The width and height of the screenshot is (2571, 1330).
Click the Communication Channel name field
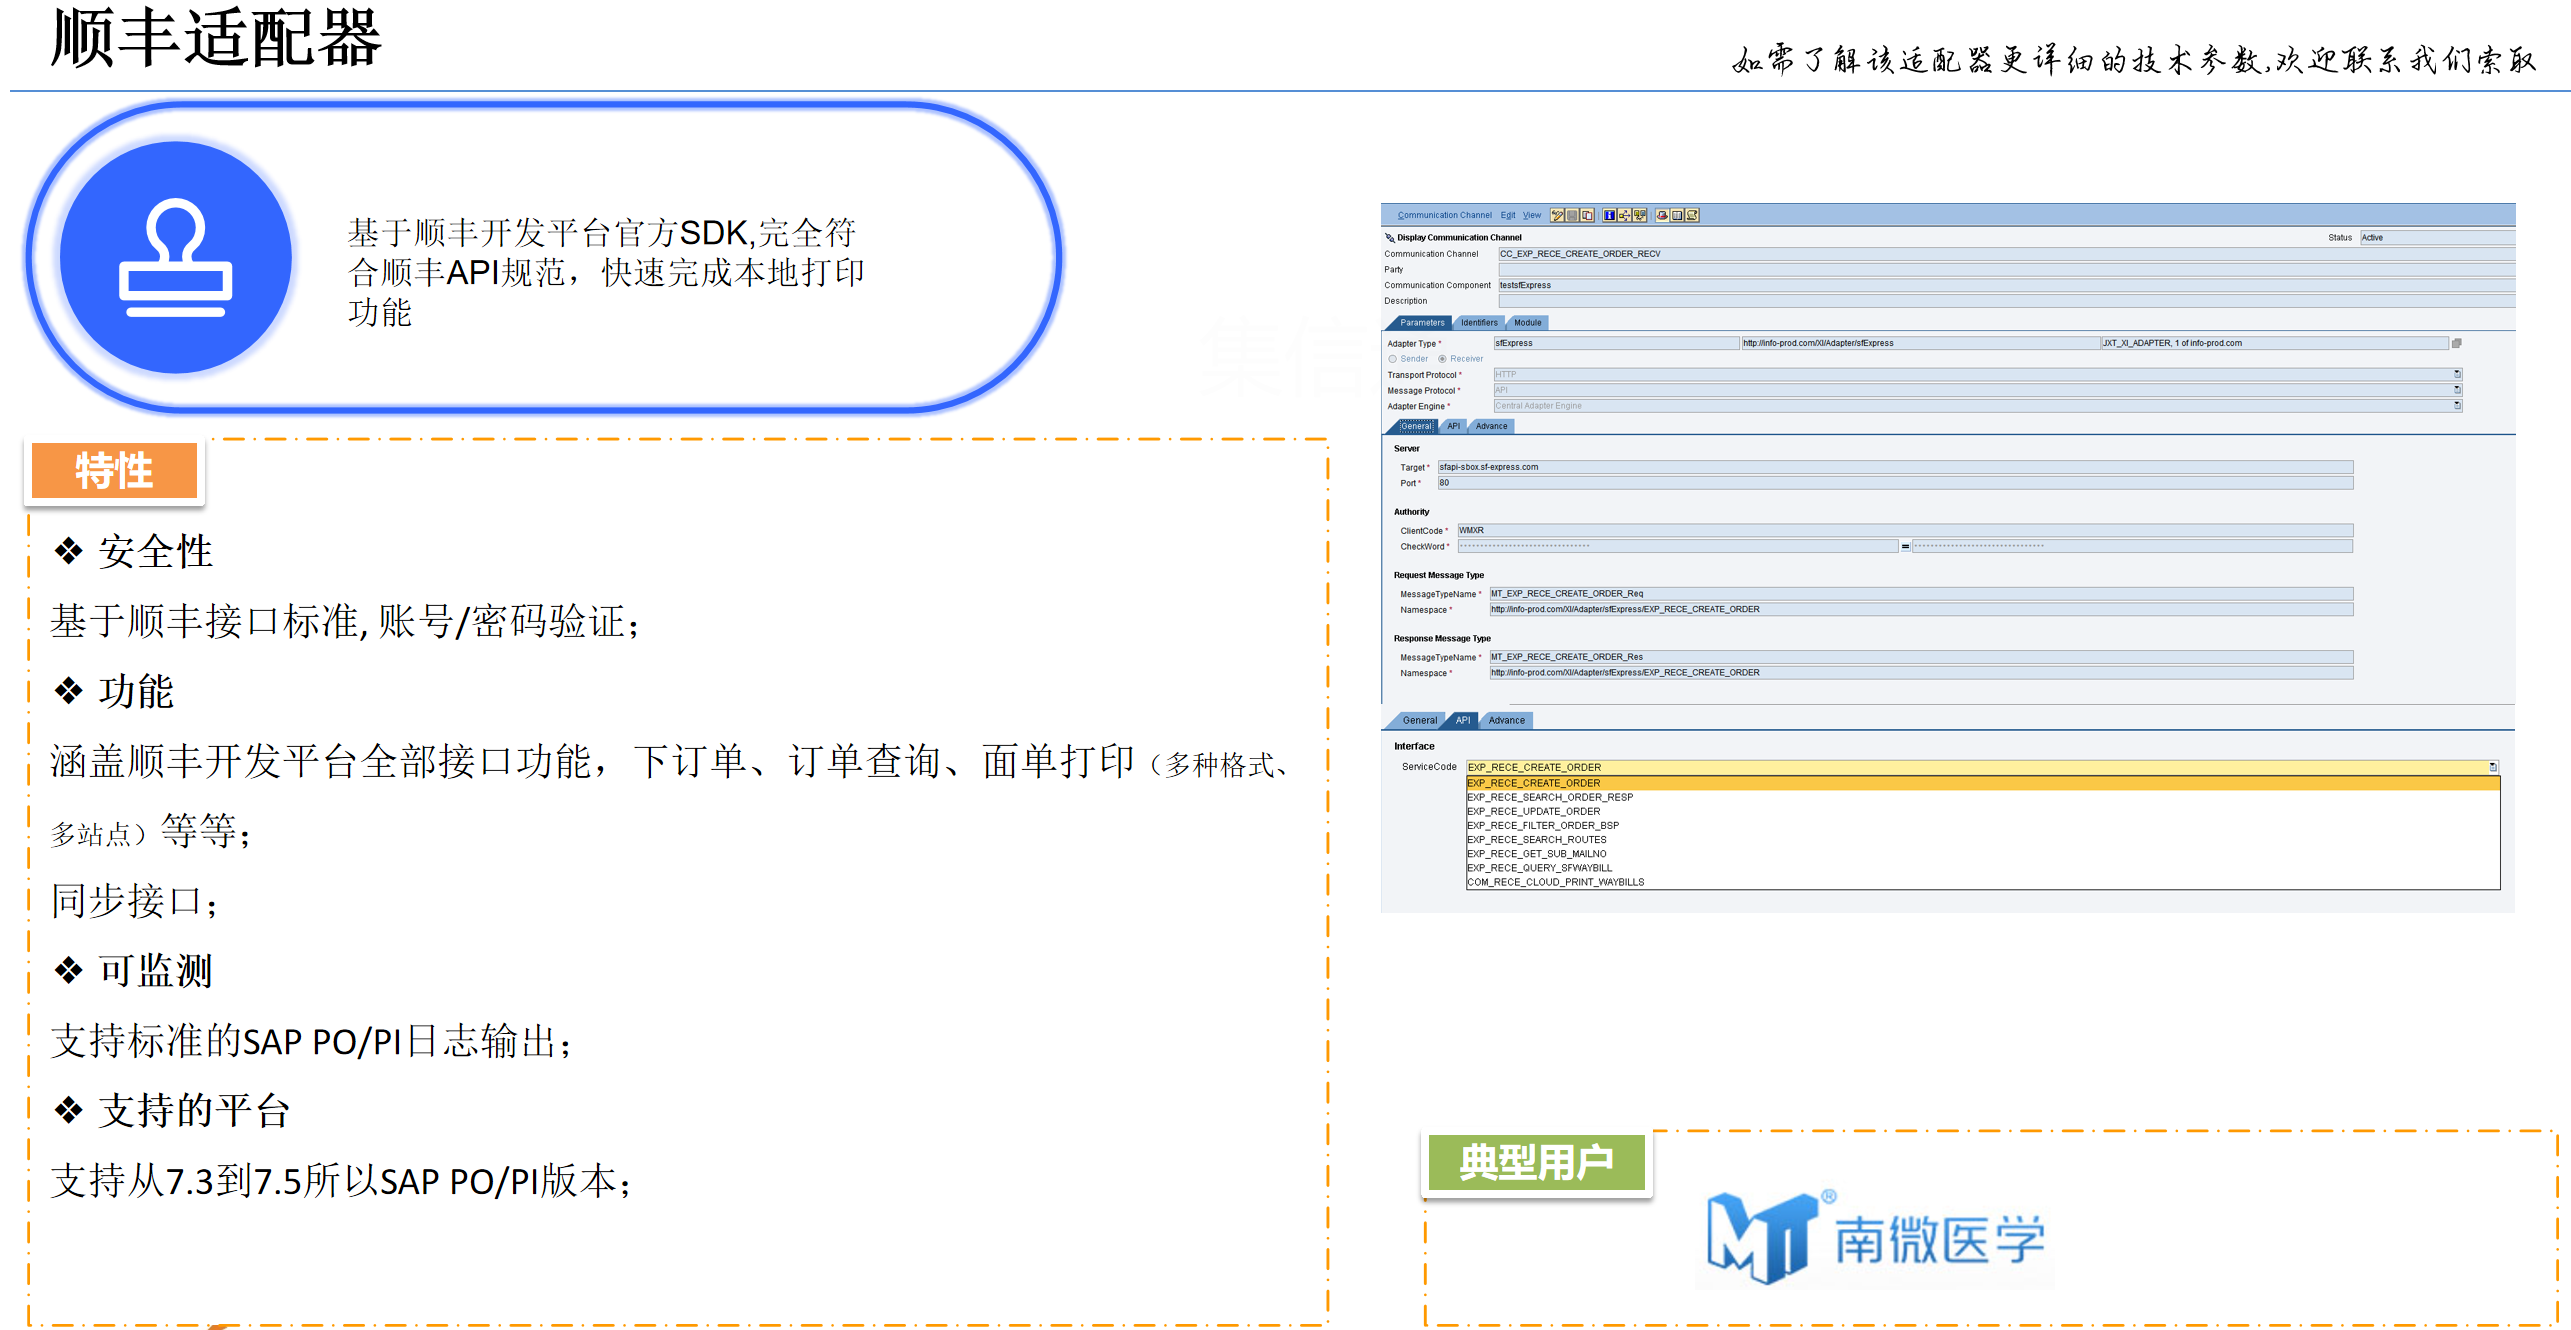[x=2006, y=254]
